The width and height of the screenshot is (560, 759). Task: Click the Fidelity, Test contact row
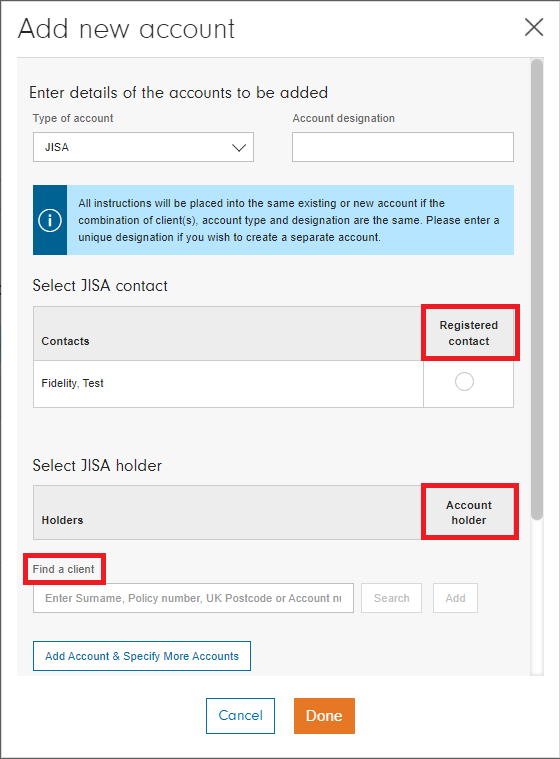point(273,383)
